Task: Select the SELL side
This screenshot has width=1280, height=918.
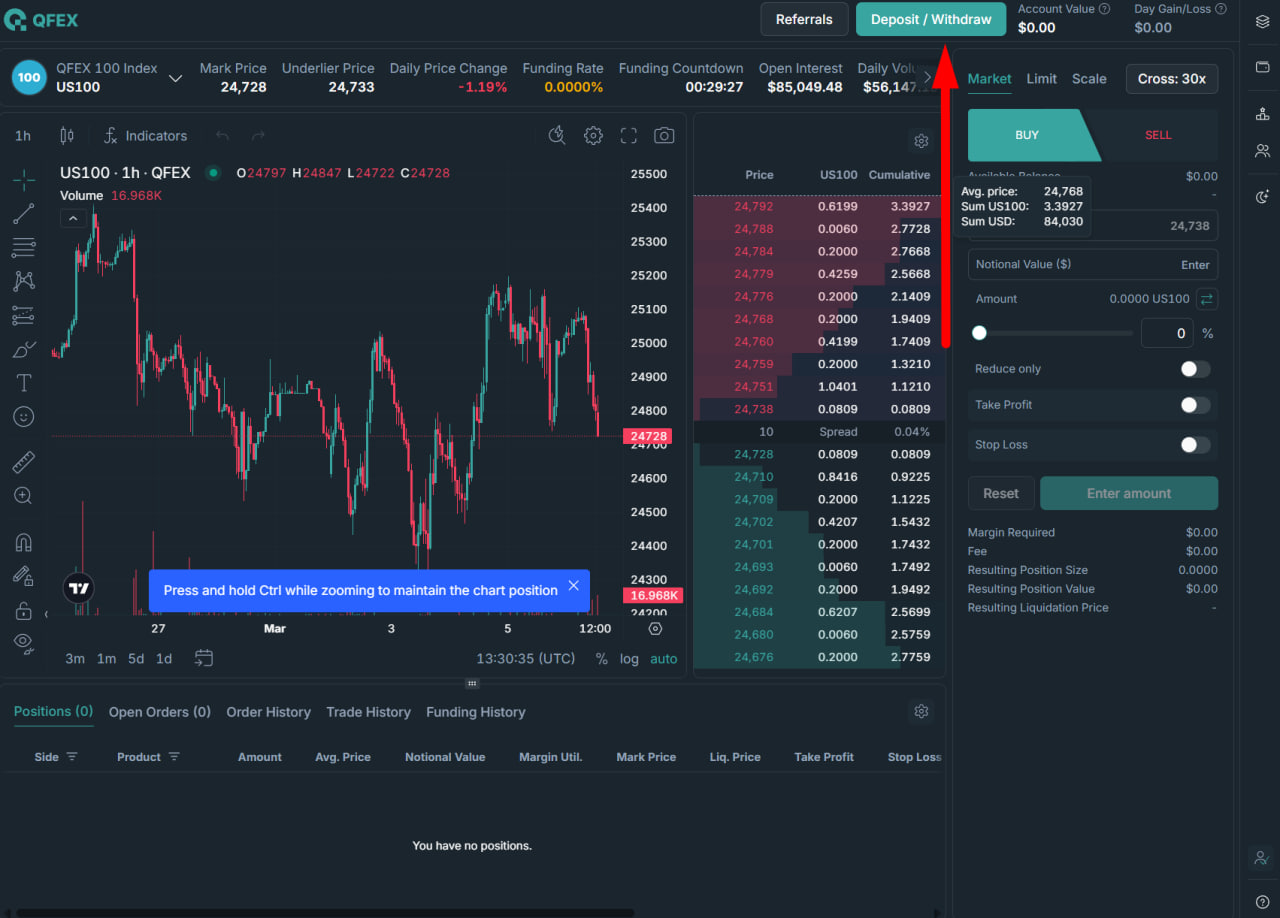Action: [x=1158, y=135]
